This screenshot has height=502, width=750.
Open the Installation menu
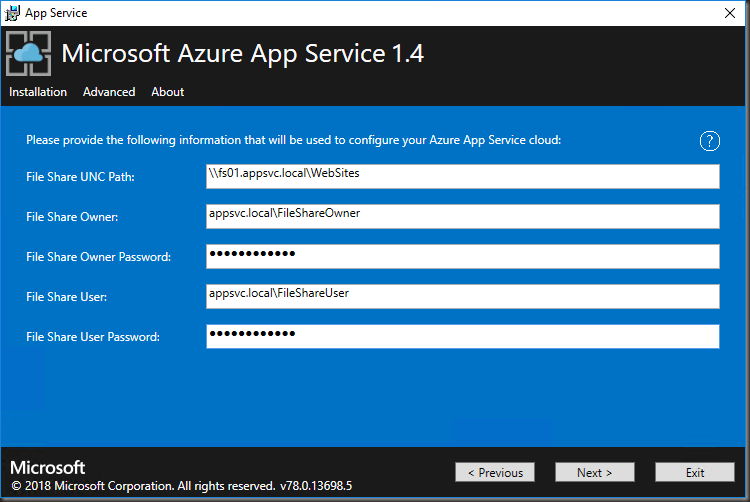pos(38,92)
